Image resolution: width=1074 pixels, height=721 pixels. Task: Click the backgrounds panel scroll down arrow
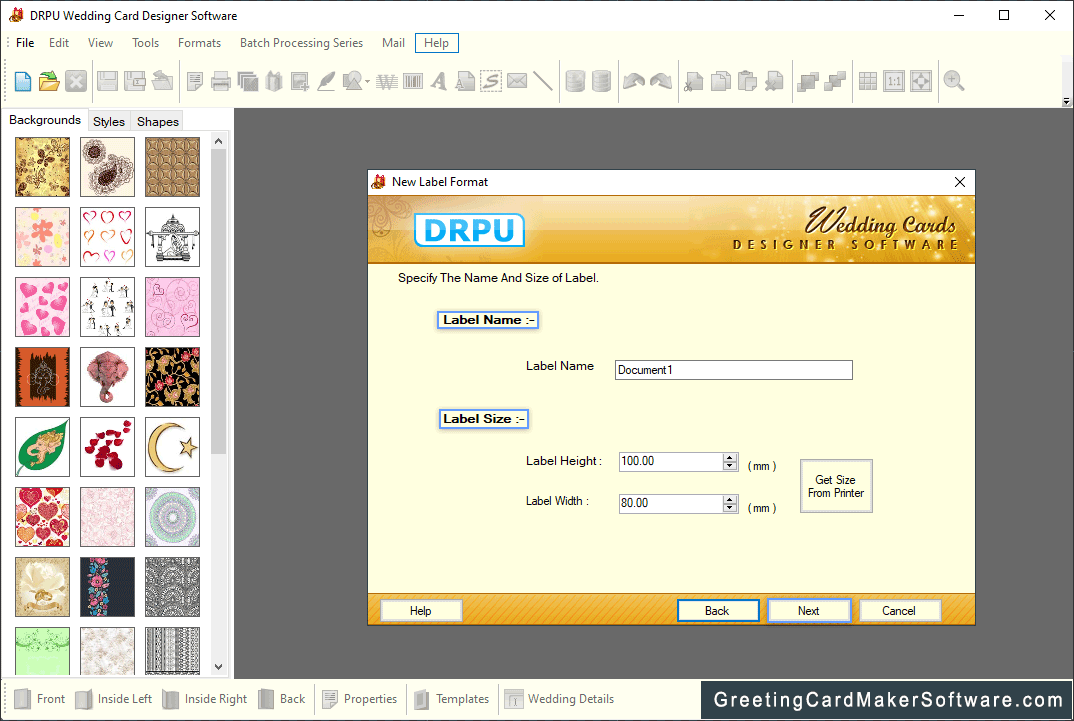[x=218, y=667]
